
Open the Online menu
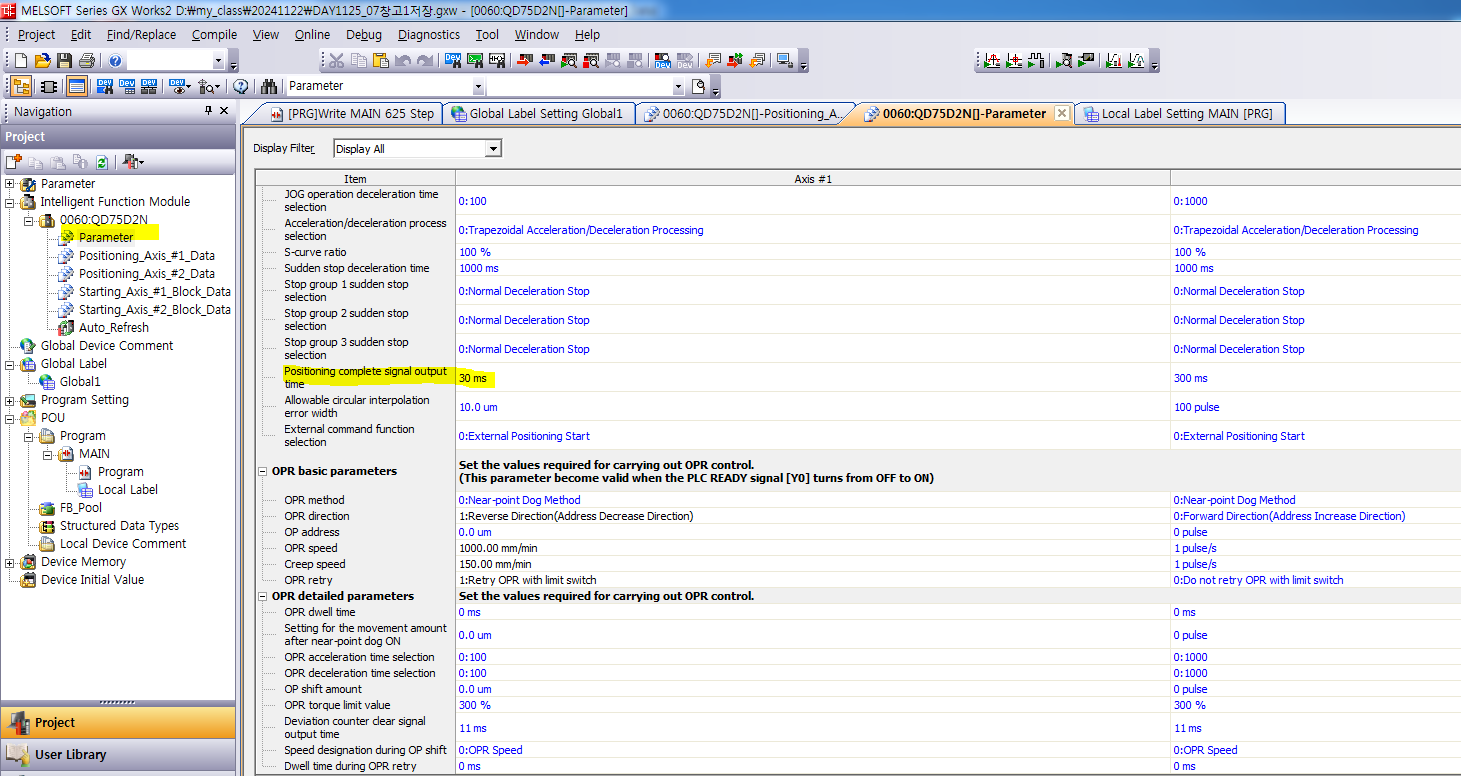tap(312, 34)
